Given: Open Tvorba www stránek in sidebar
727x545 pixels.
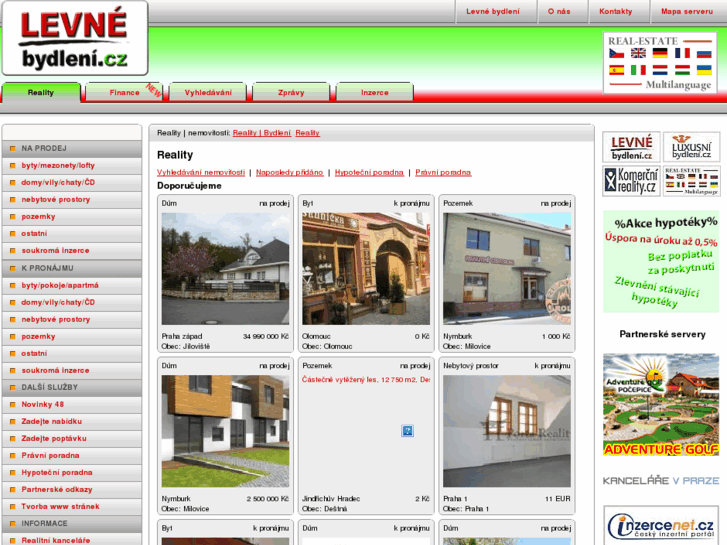Looking at the screenshot, I should click(72, 507).
